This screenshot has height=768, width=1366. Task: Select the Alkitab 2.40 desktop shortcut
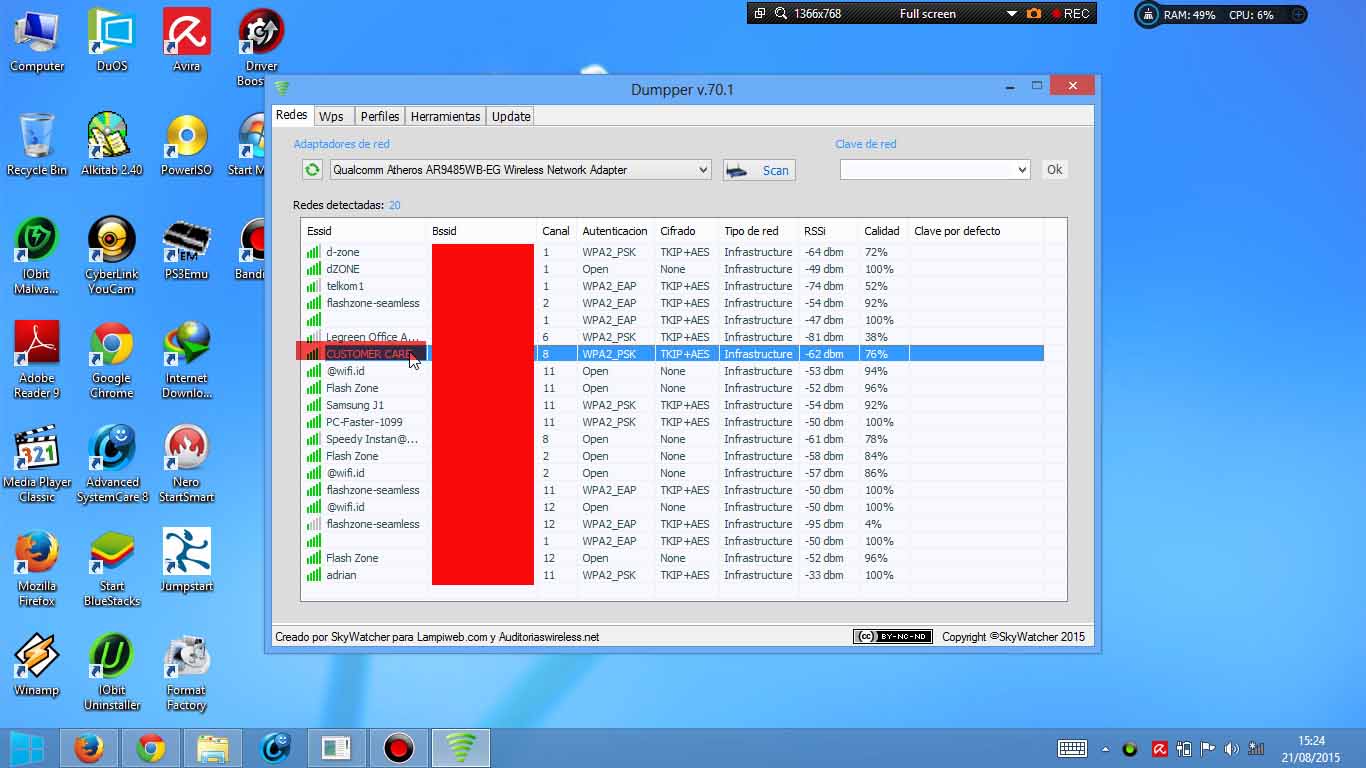point(112,145)
